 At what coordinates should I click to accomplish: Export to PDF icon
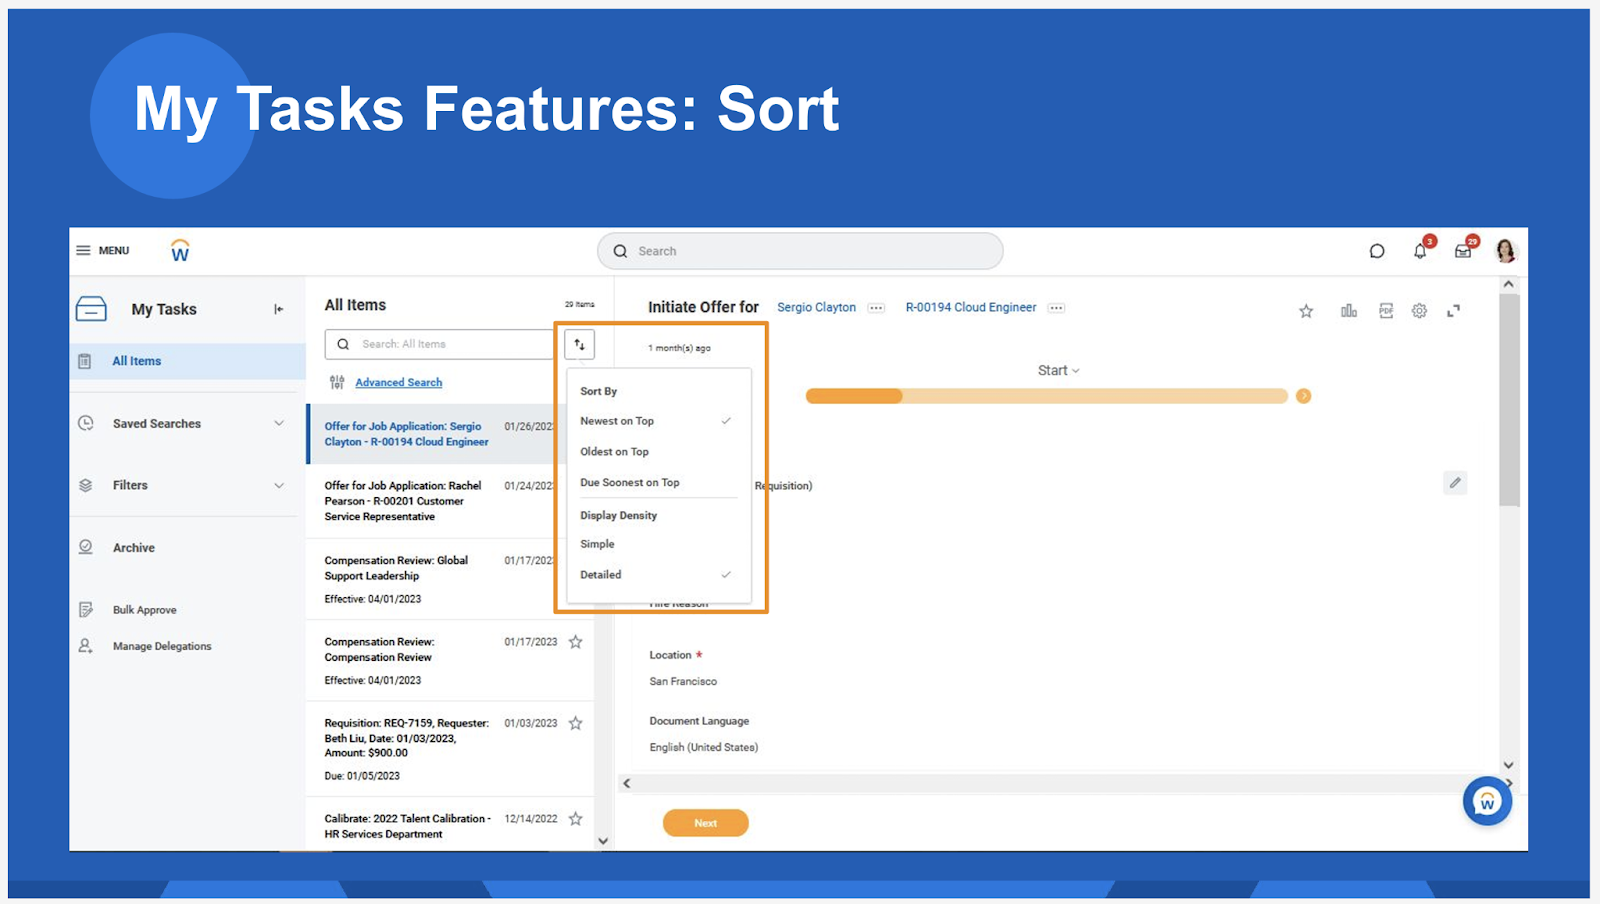[x=1385, y=311]
